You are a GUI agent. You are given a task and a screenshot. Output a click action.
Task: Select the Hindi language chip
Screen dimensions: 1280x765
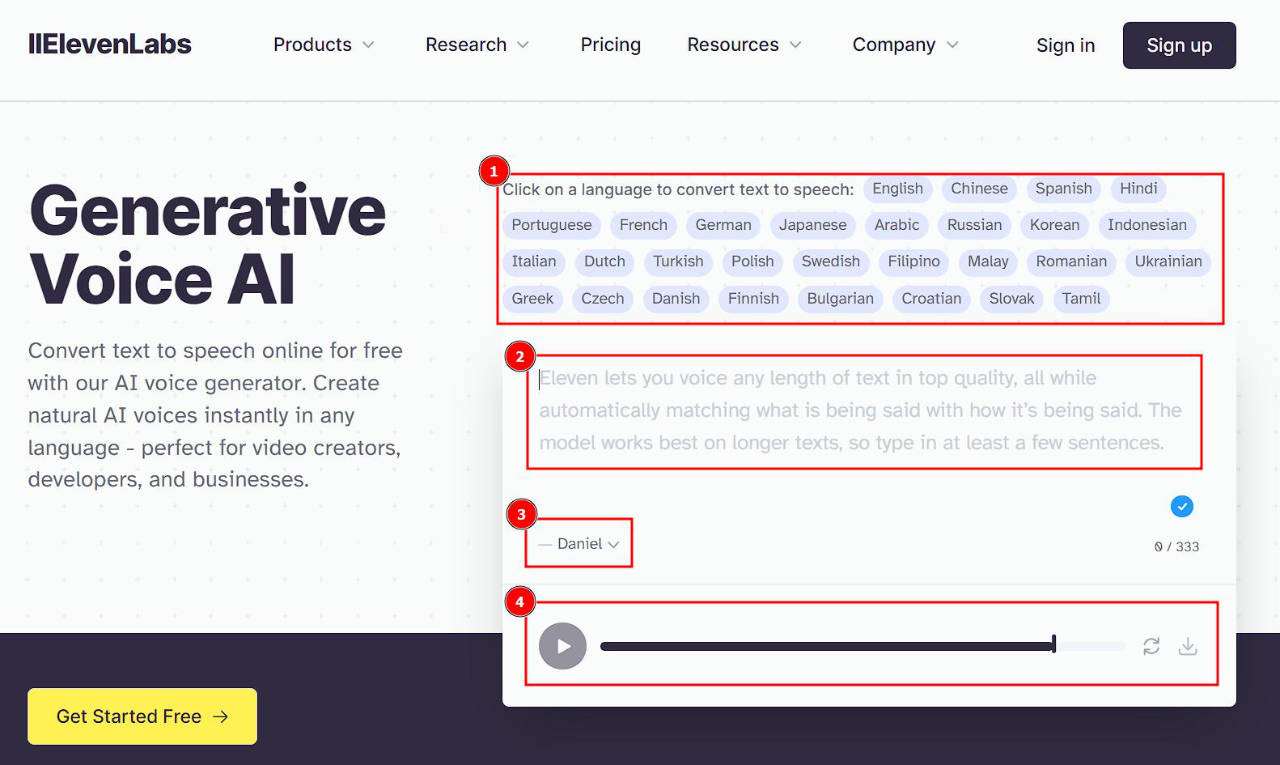(1139, 189)
